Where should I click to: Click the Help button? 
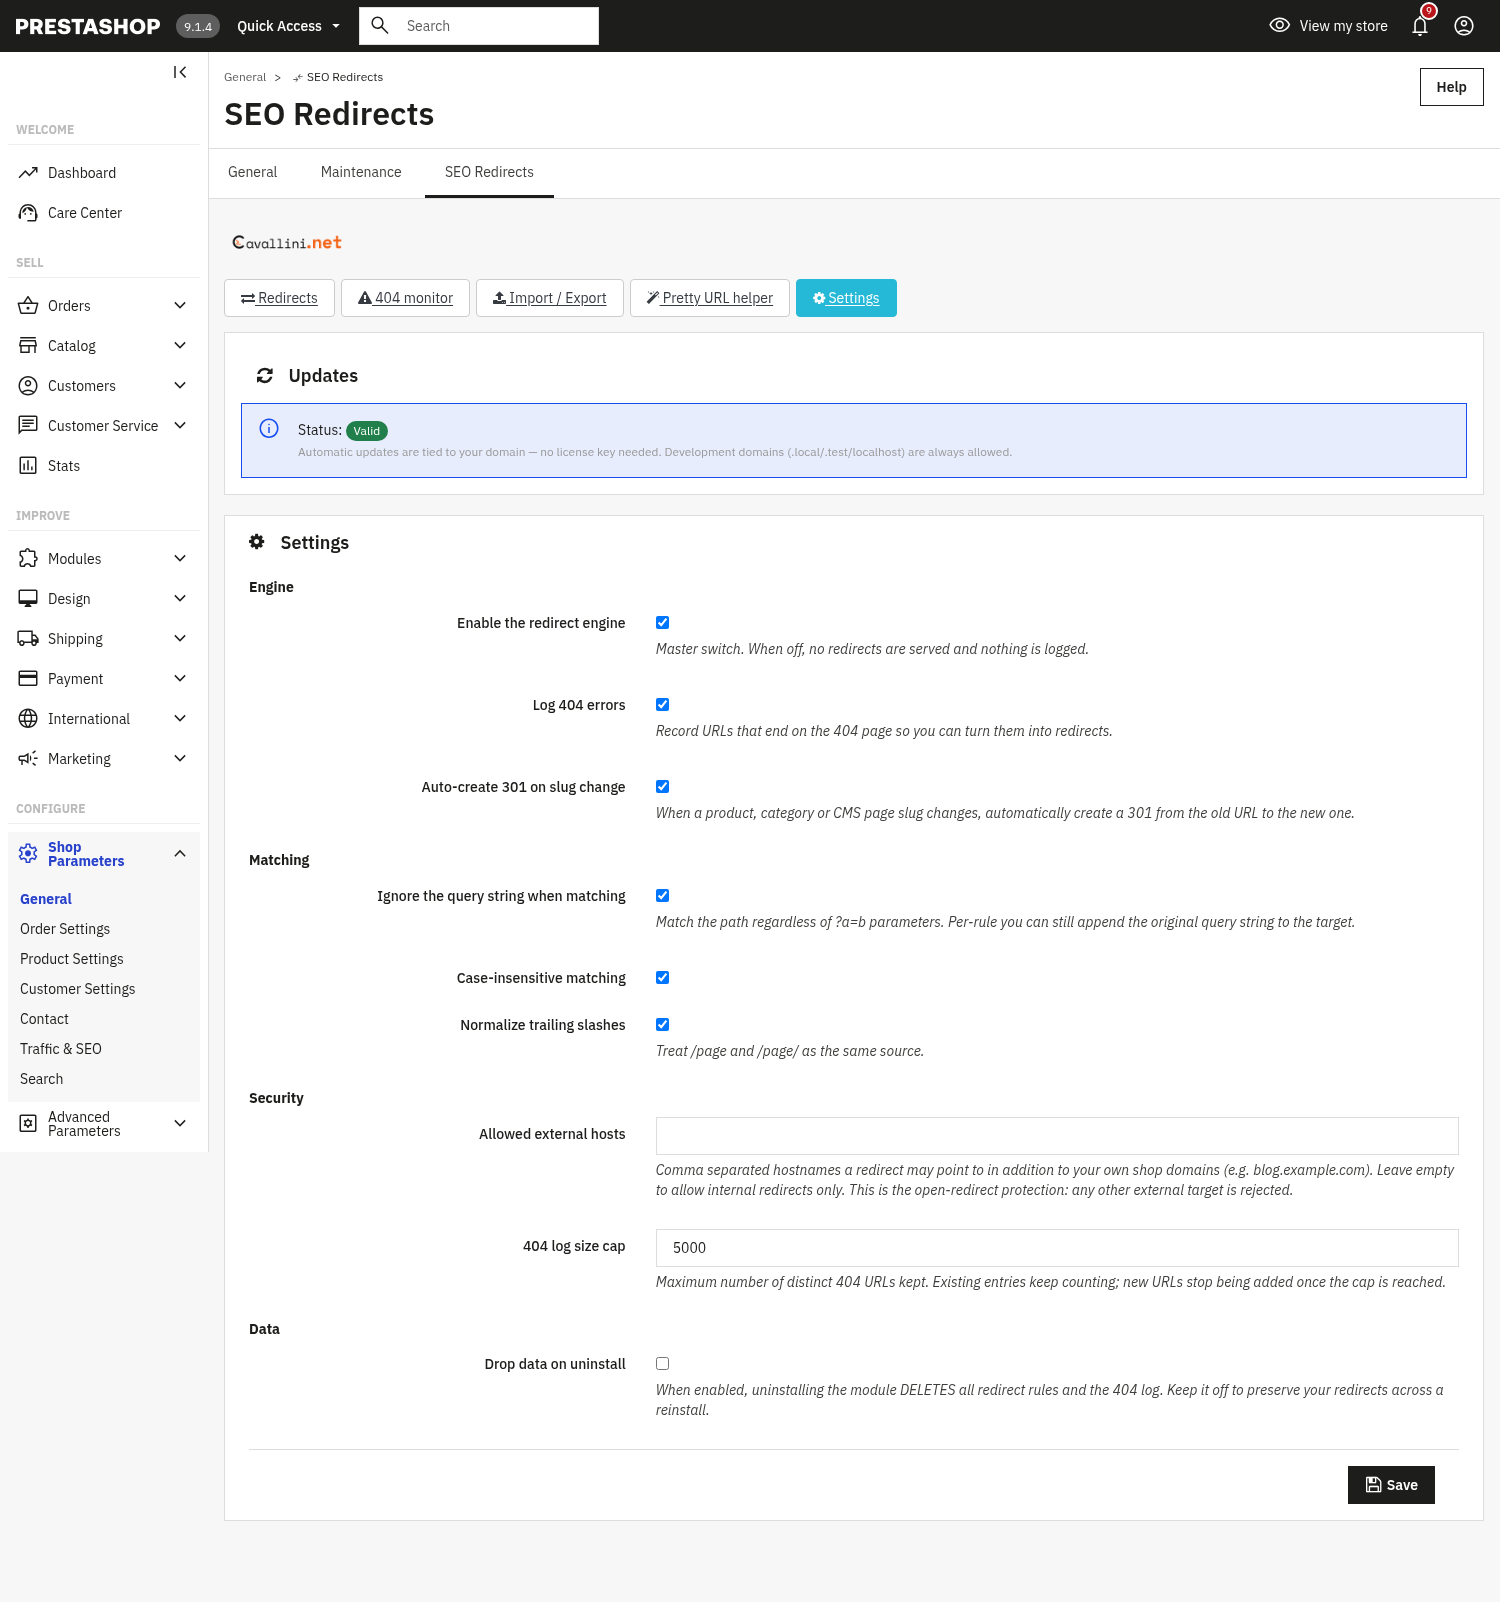point(1451,87)
